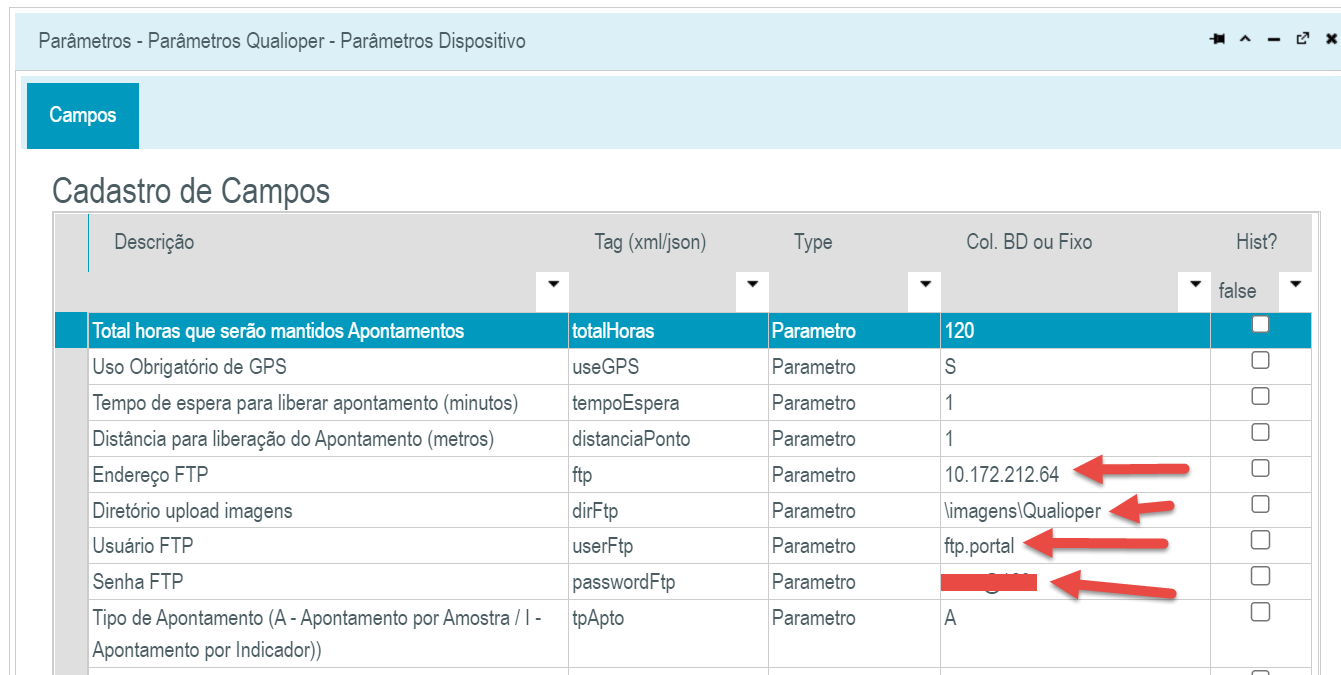Screen dimensions: 1341x675
Task: Open the Hist? filter dropdown arrow
Action: [x=1296, y=285]
